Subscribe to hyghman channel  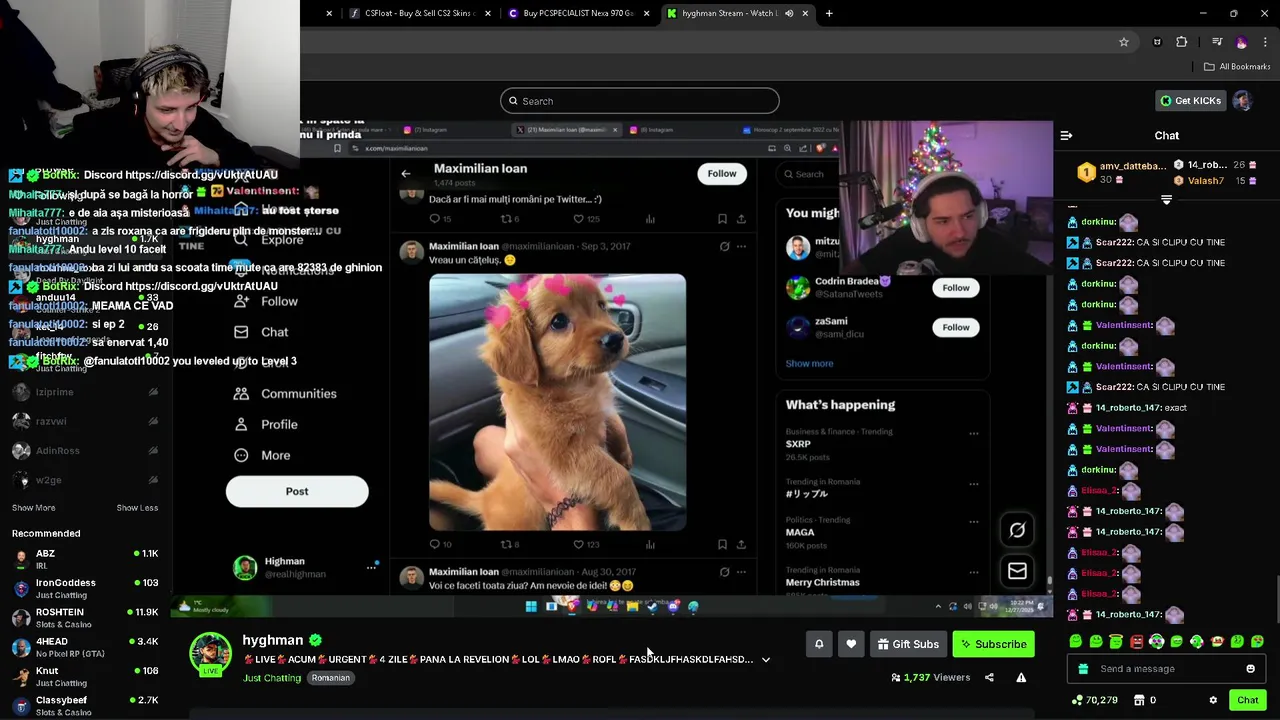994,644
